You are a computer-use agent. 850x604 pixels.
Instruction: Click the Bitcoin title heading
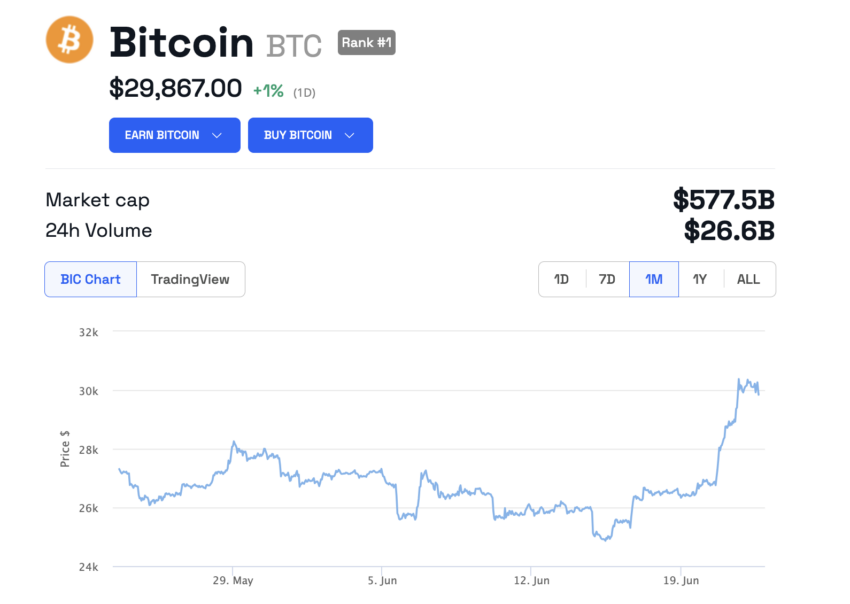click(181, 43)
